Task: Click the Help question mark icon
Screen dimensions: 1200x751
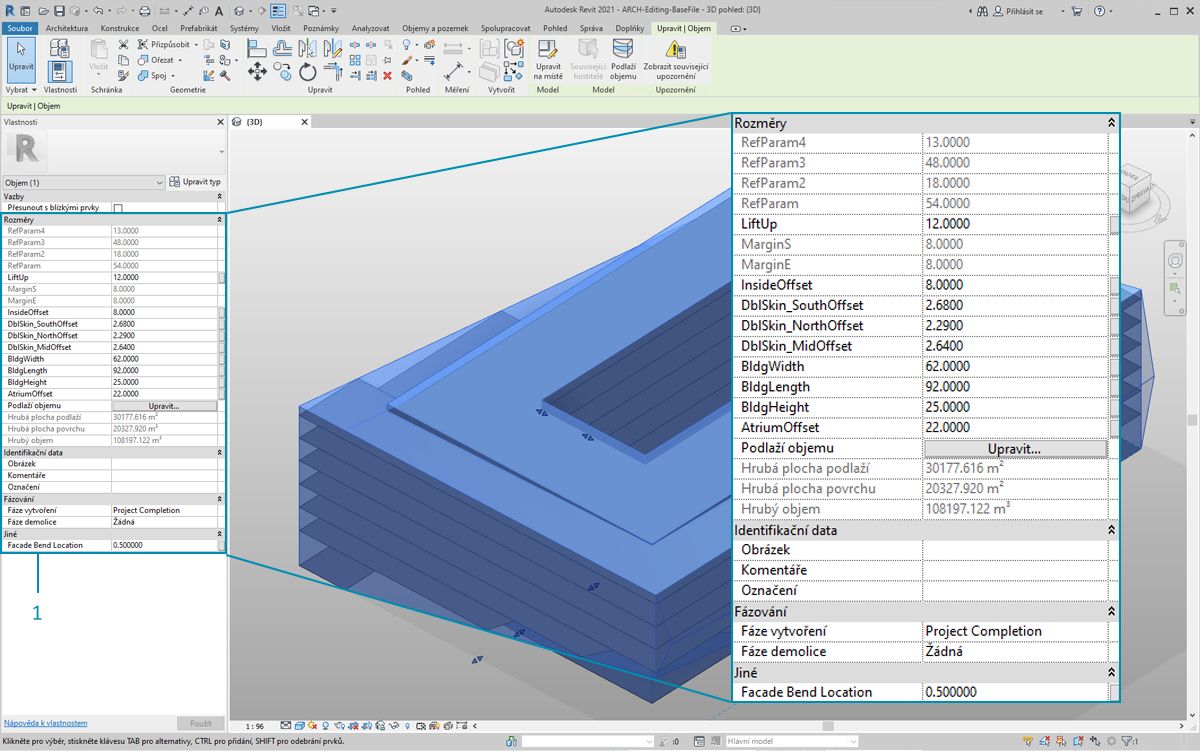Action: coord(1099,11)
